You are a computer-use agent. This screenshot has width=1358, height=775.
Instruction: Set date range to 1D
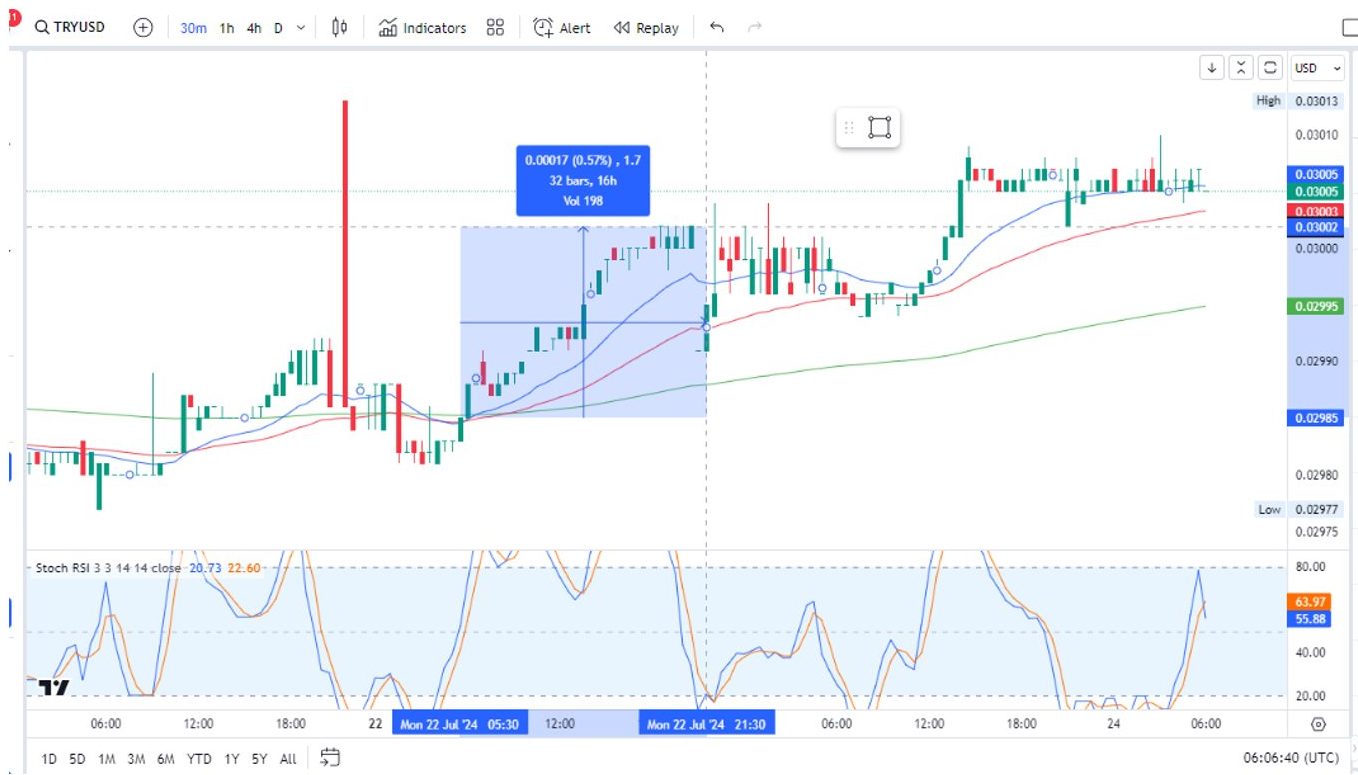(48, 759)
